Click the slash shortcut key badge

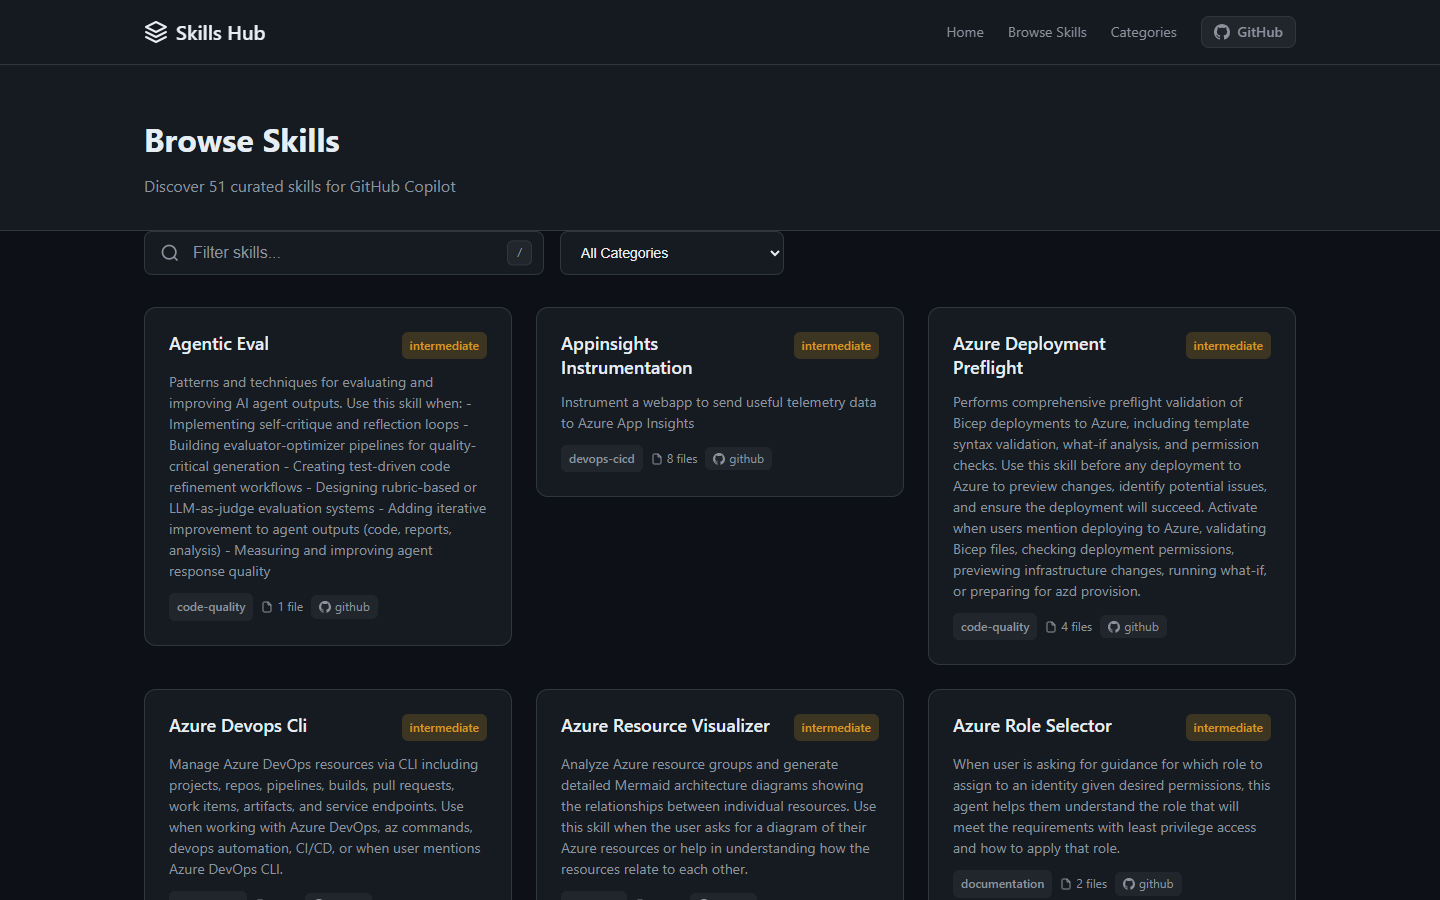pyautogui.click(x=519, y=253)
